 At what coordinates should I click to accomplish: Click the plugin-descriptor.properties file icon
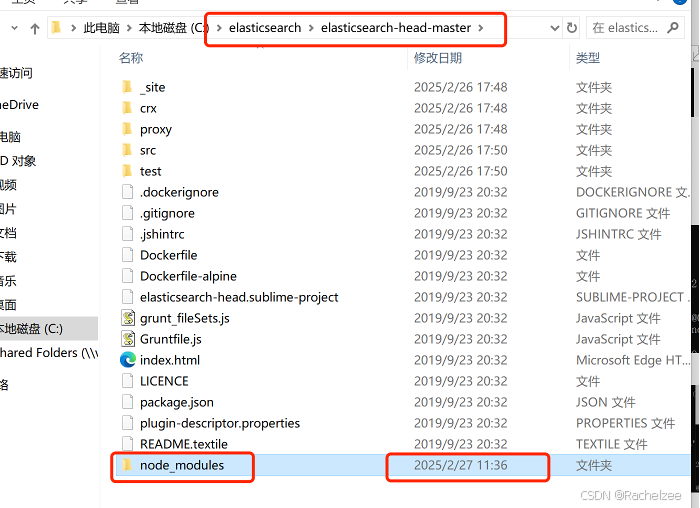[x=128, y=422]
